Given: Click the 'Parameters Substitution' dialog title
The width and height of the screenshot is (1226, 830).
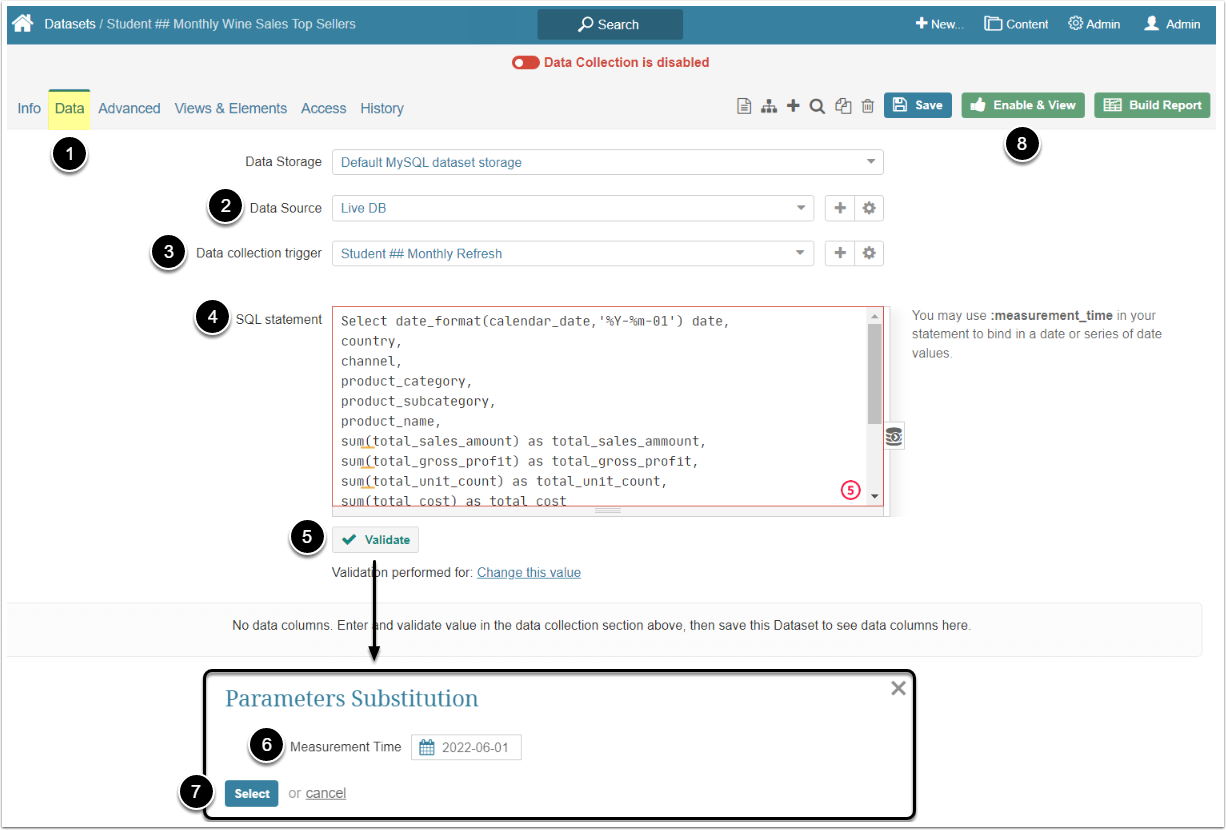Looking at the screenshot, I should 352,698.
